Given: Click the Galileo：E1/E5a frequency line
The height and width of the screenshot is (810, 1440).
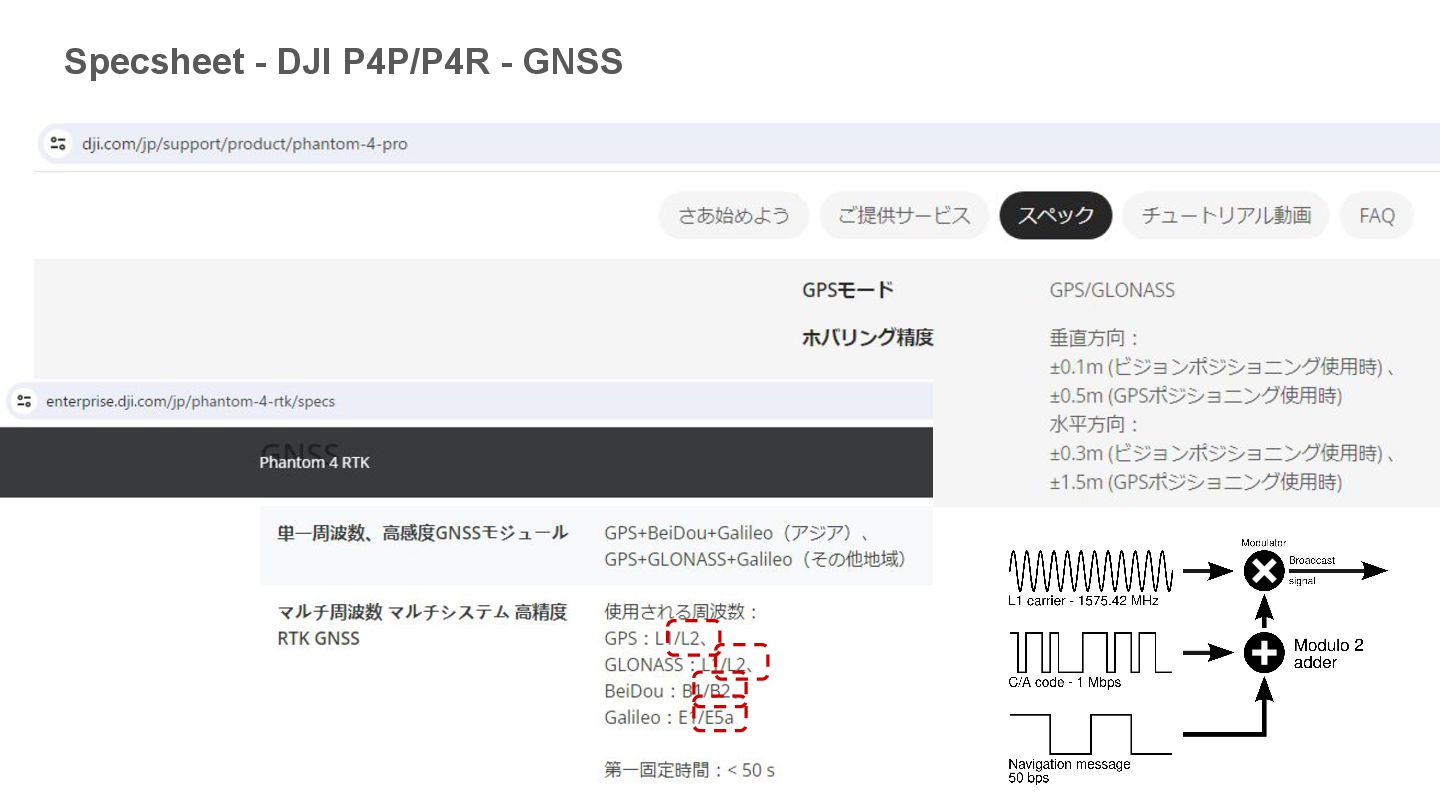Looking at the screenshot, I should (669, 717).
